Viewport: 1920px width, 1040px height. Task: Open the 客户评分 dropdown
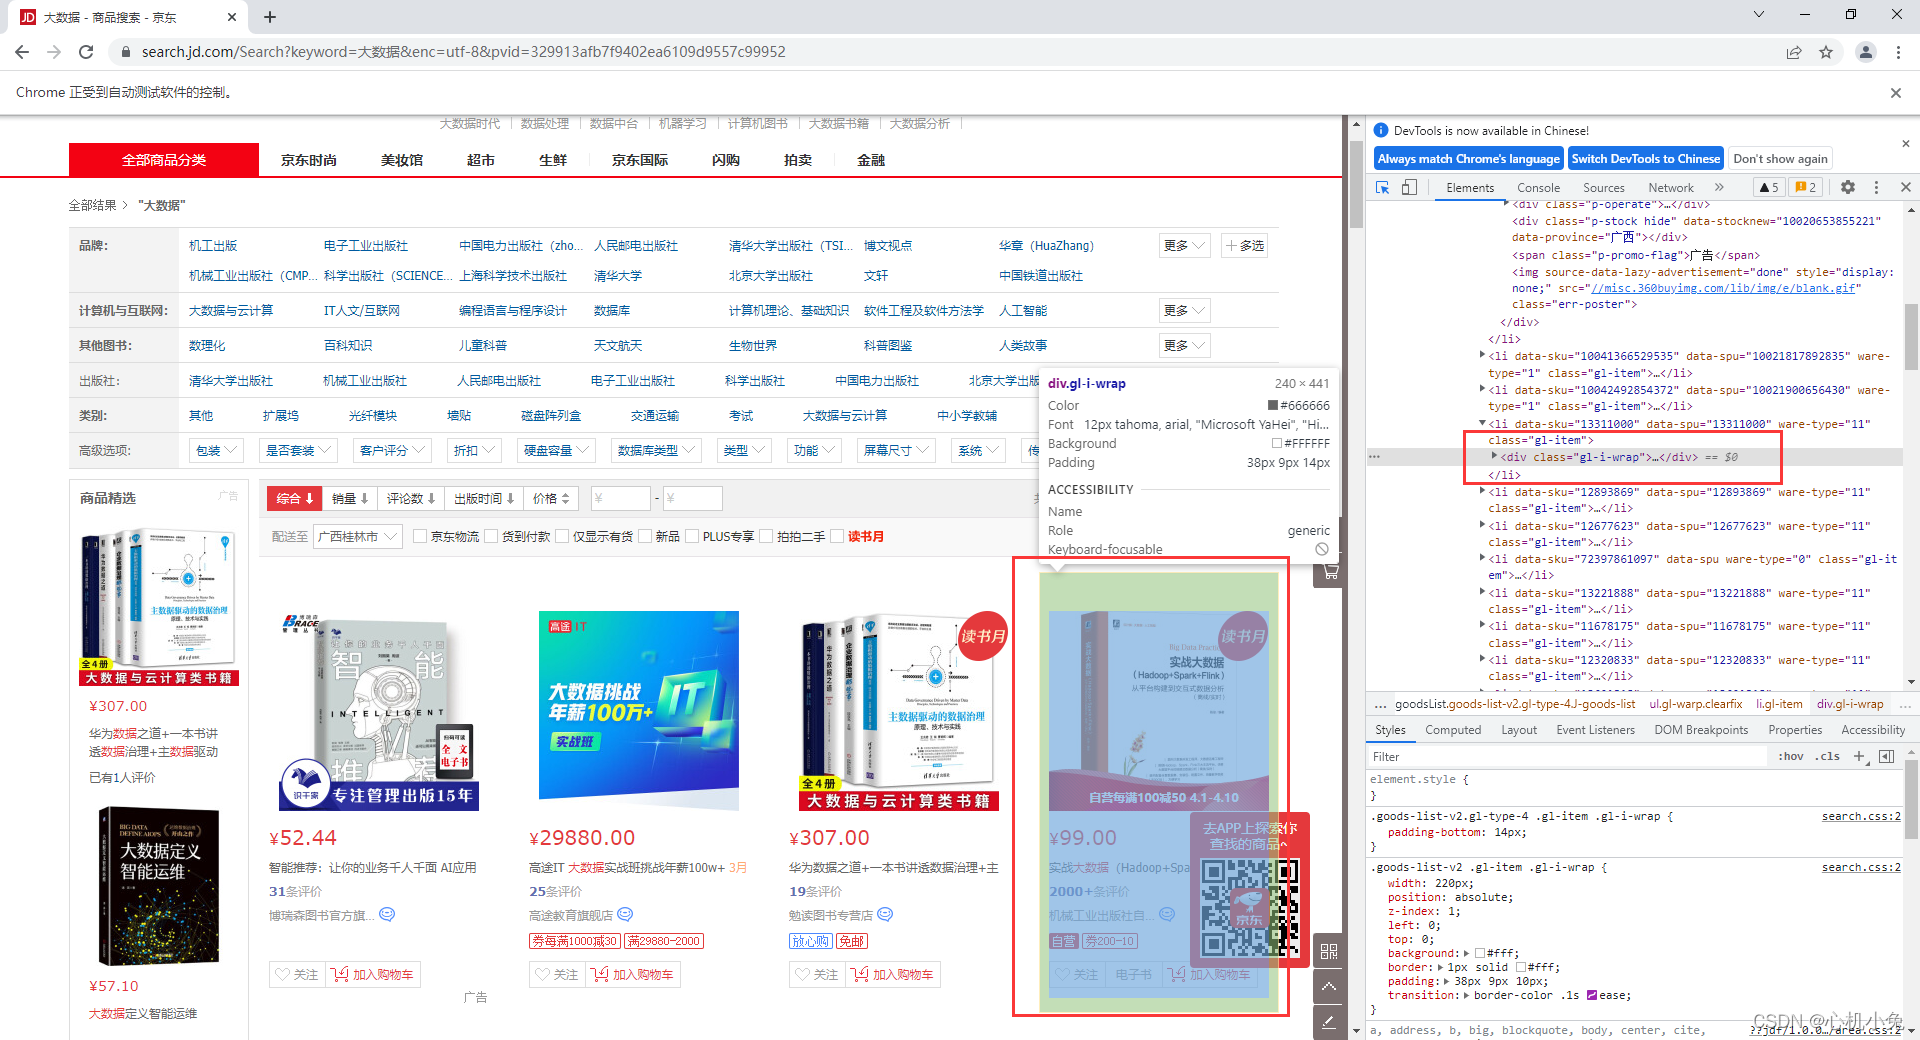click(392, 451)
